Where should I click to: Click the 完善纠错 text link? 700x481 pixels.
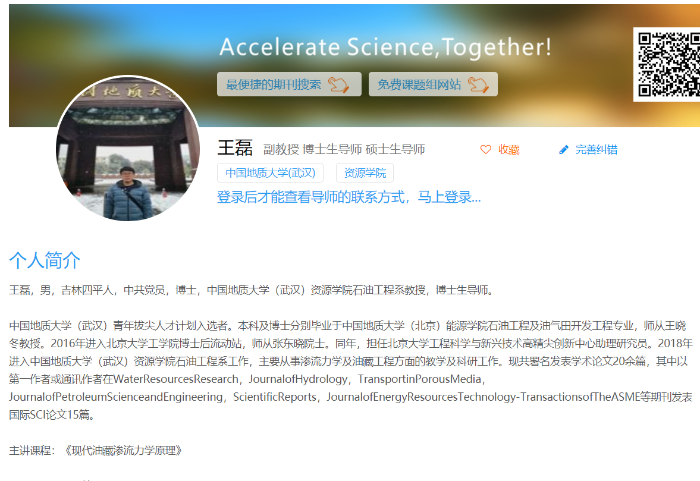point(596,150)
